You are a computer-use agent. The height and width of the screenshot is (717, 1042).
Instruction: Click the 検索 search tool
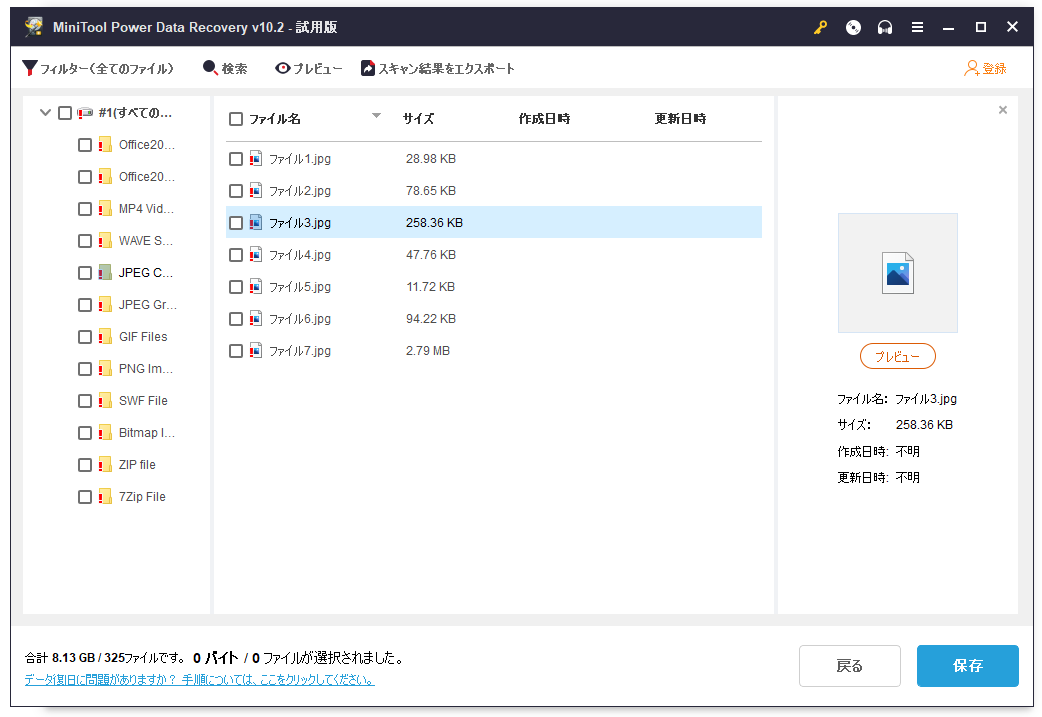click(x=225, y=69)
